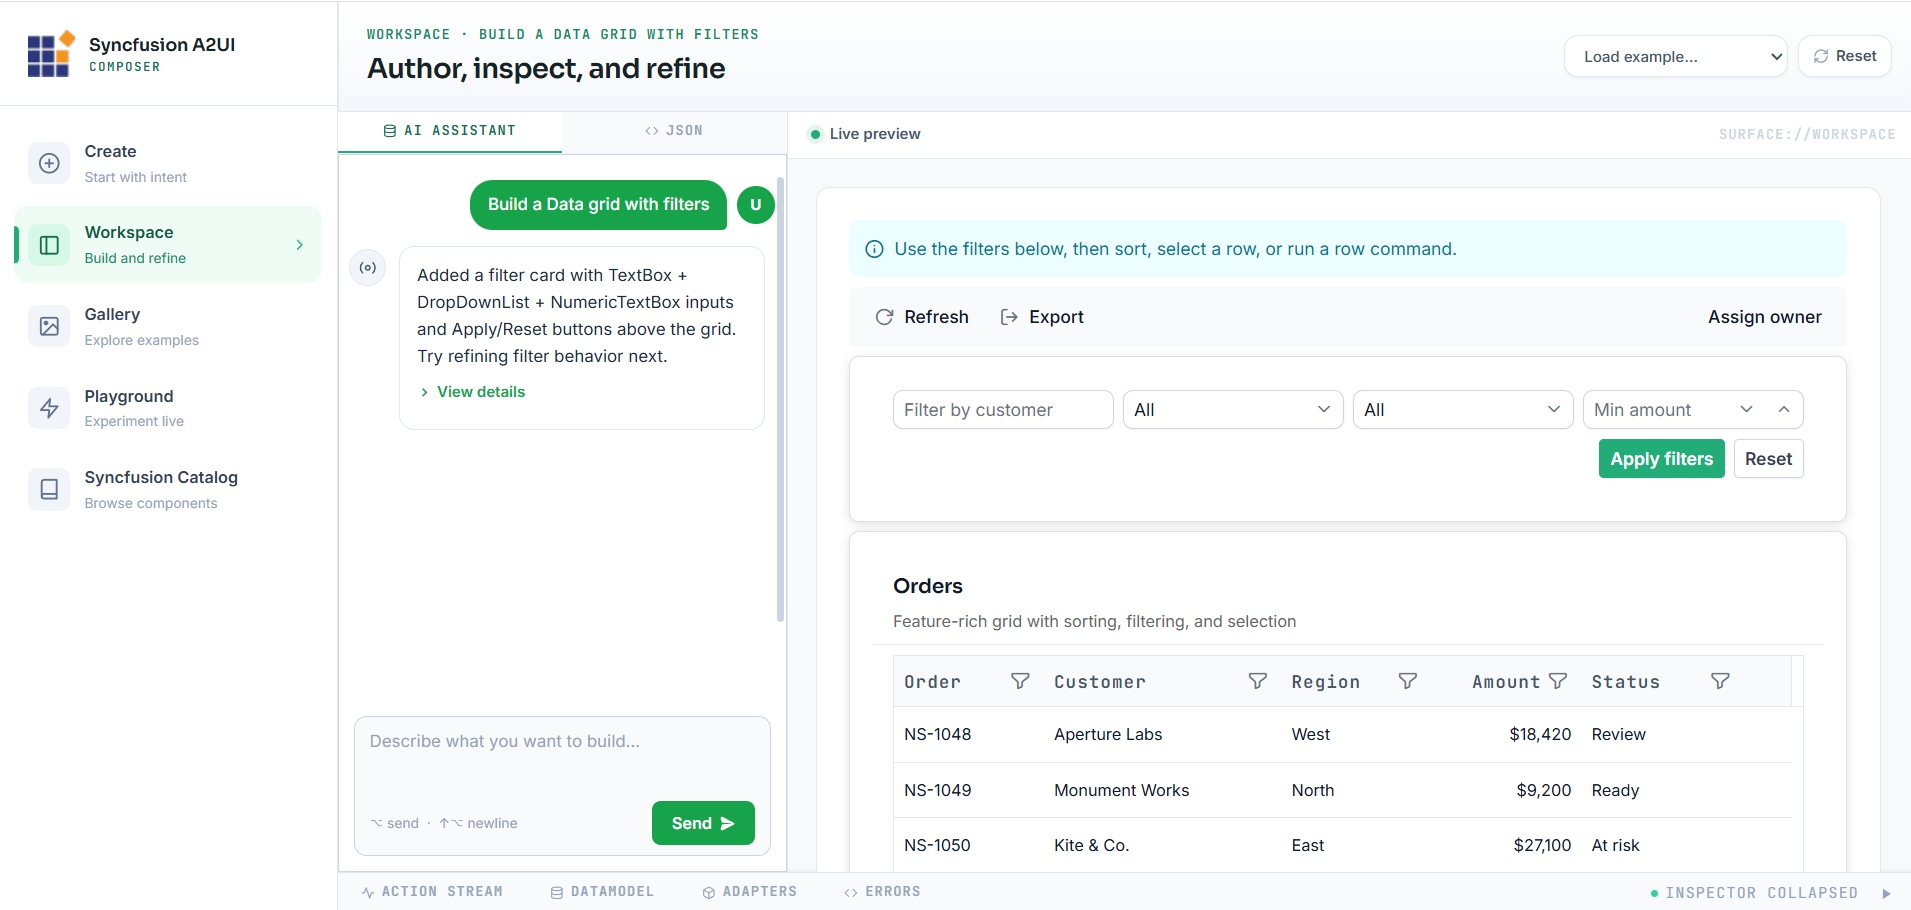Open Gallery via its image icon

49,326
